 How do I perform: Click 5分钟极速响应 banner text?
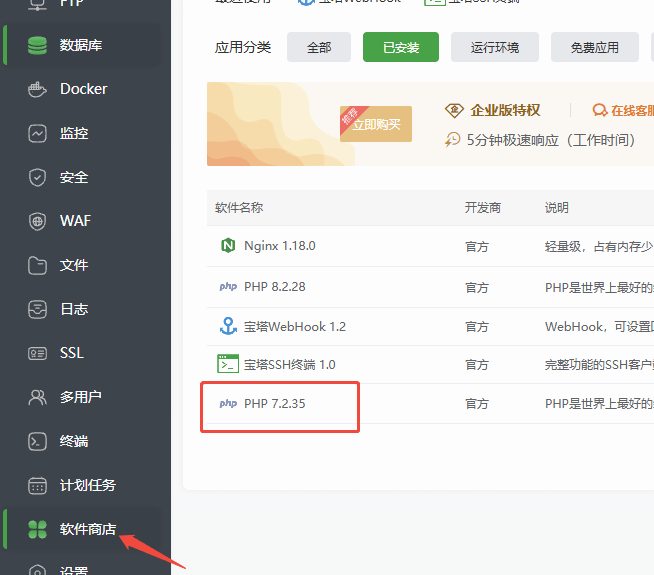click(x=551, y=140)
